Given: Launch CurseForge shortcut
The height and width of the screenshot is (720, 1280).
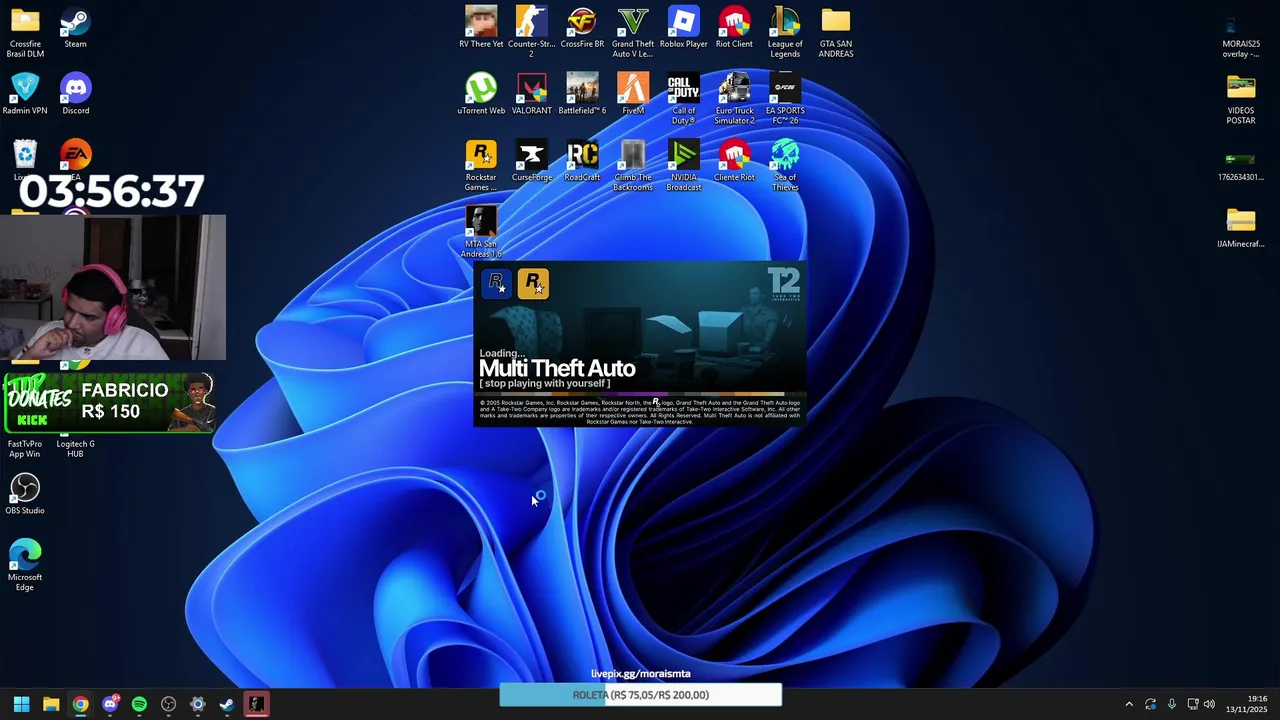Looking at the screenshot, I should (x=532, y=161).
